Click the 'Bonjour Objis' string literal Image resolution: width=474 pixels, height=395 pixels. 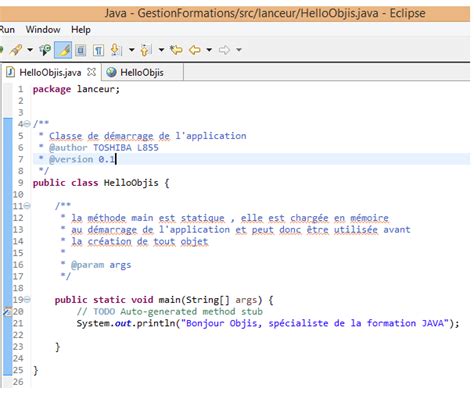(315, 323)
